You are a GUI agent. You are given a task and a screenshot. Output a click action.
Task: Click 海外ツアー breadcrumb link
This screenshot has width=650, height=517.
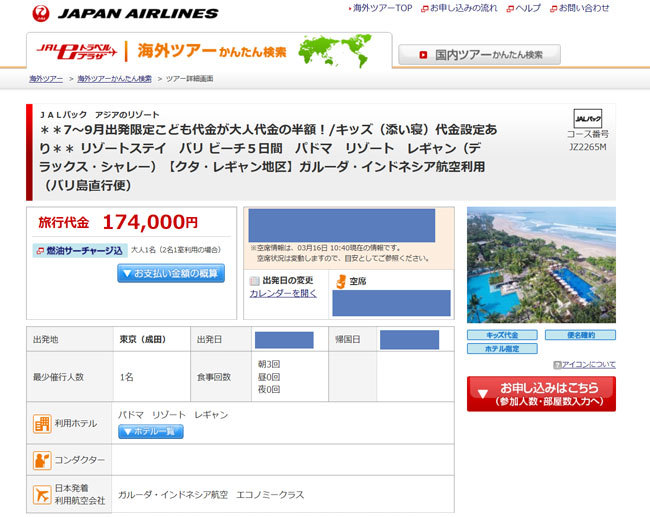coord(46,79)
